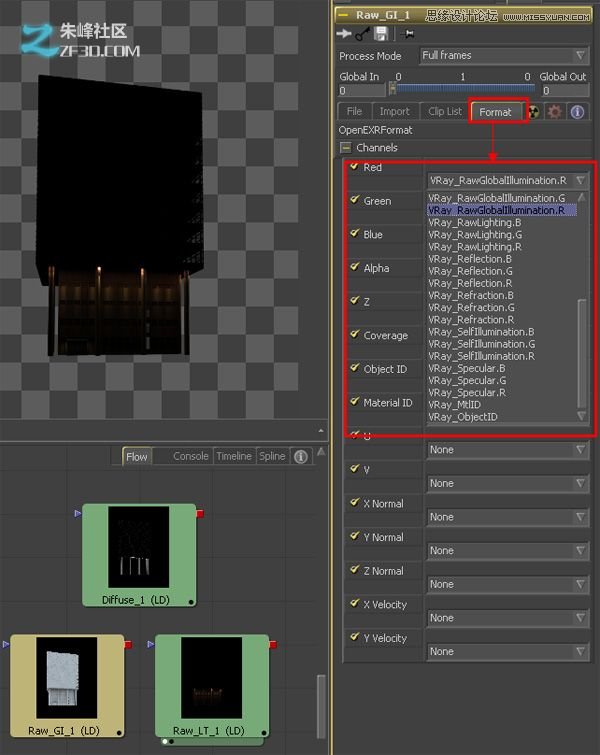Select VRay_MtlID in channel list
The width and height of the screenshot is (600, 755).
click(x=455, y=404)
